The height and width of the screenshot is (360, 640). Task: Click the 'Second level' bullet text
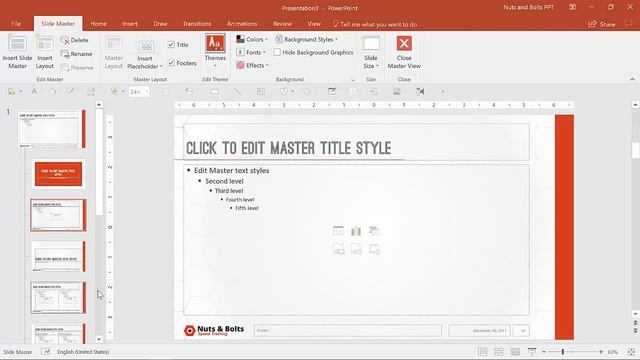click(x=224, y=181)
